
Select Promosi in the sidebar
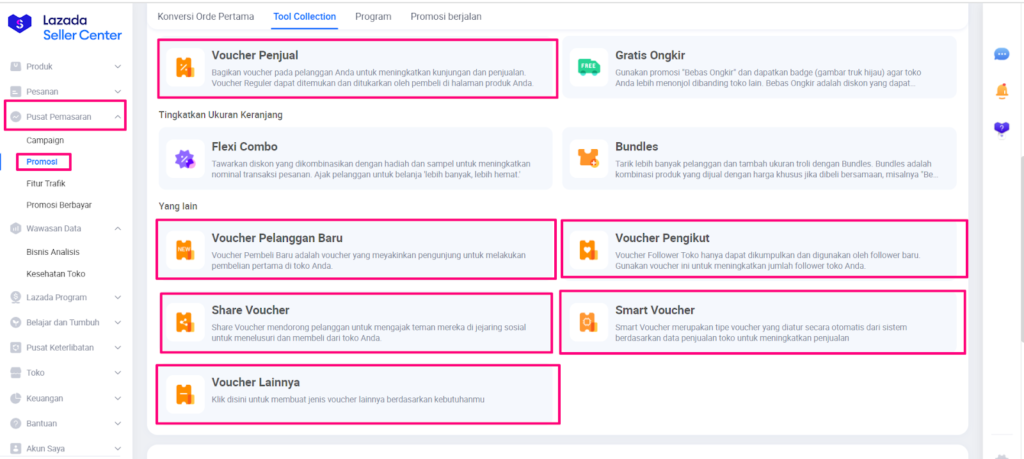pos(42,161)
